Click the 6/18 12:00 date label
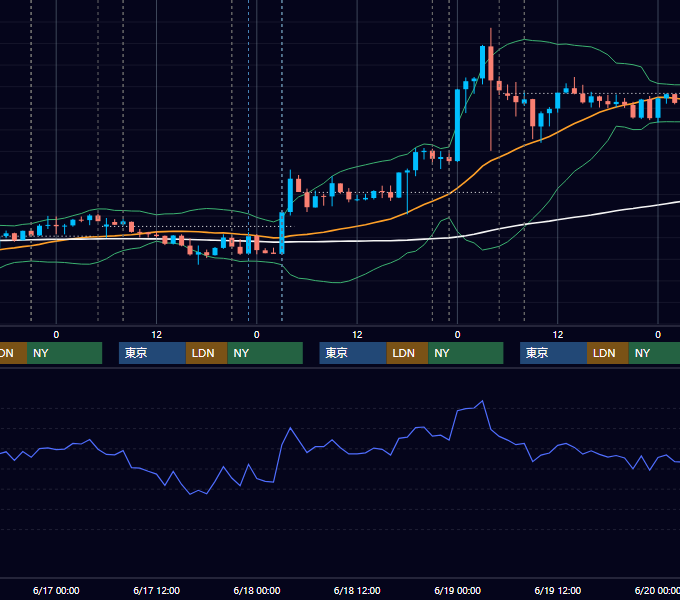Image resolution: width=680 pixels, height=600 pixels. coord(357,590)
